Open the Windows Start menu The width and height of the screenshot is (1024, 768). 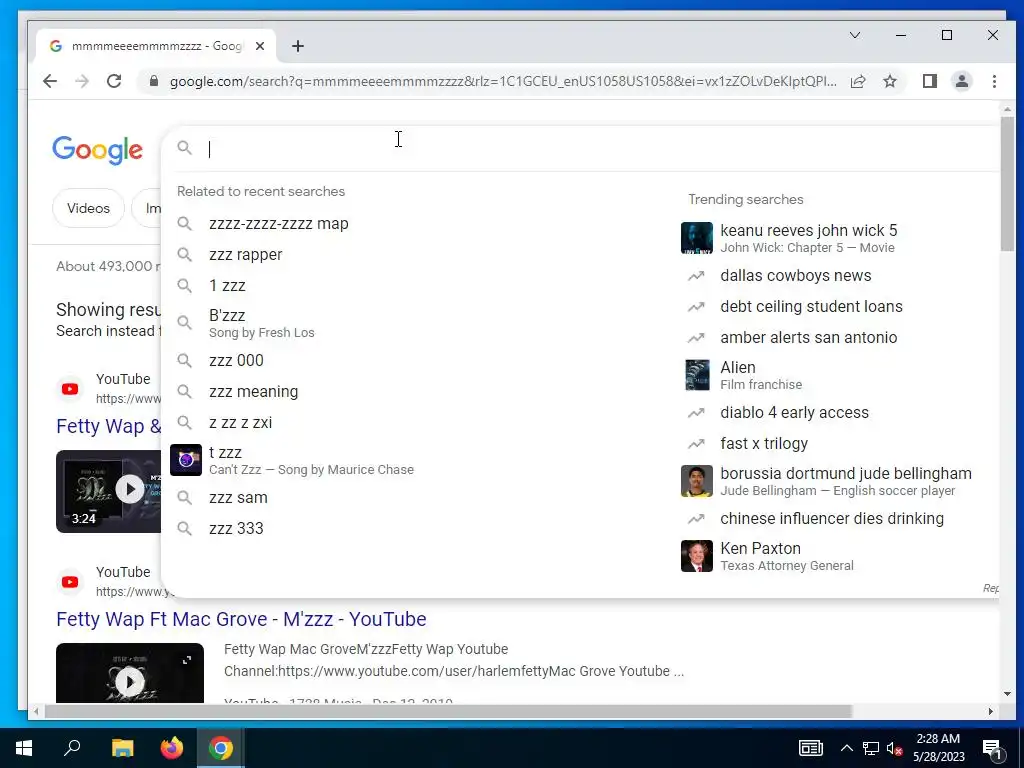pyautogui.click(x=24, y=748)
